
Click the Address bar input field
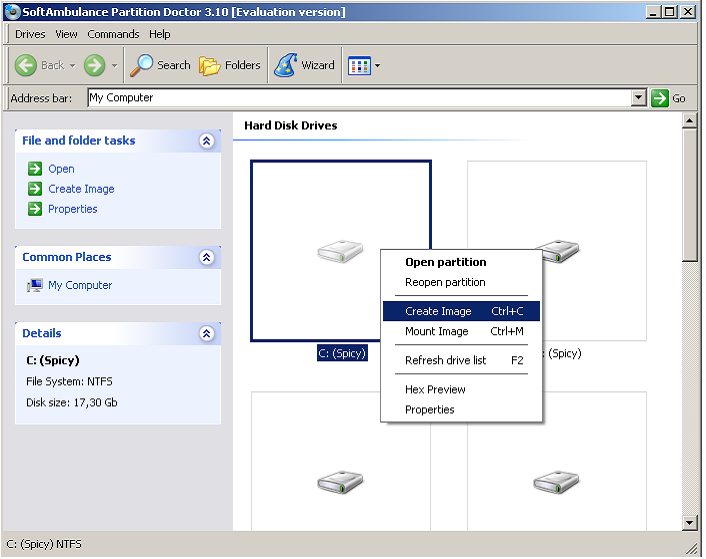359,98
